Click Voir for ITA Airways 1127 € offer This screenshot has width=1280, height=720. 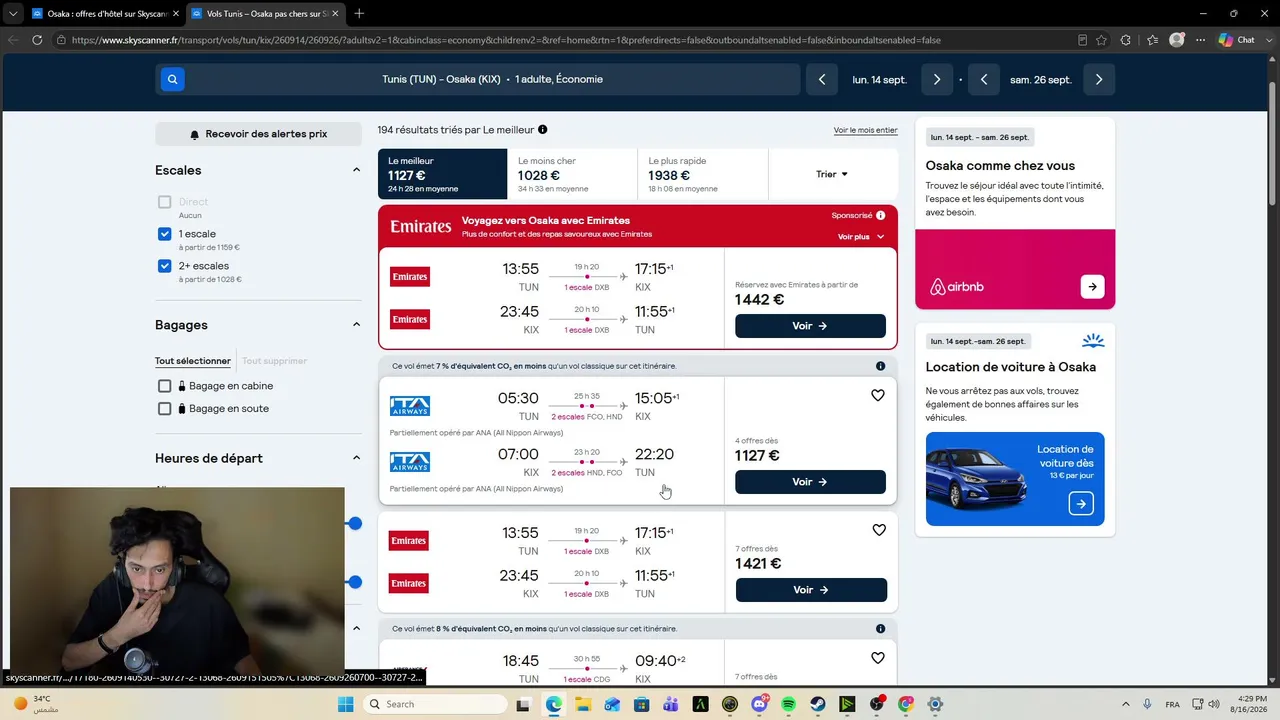(x=810, y=482)
